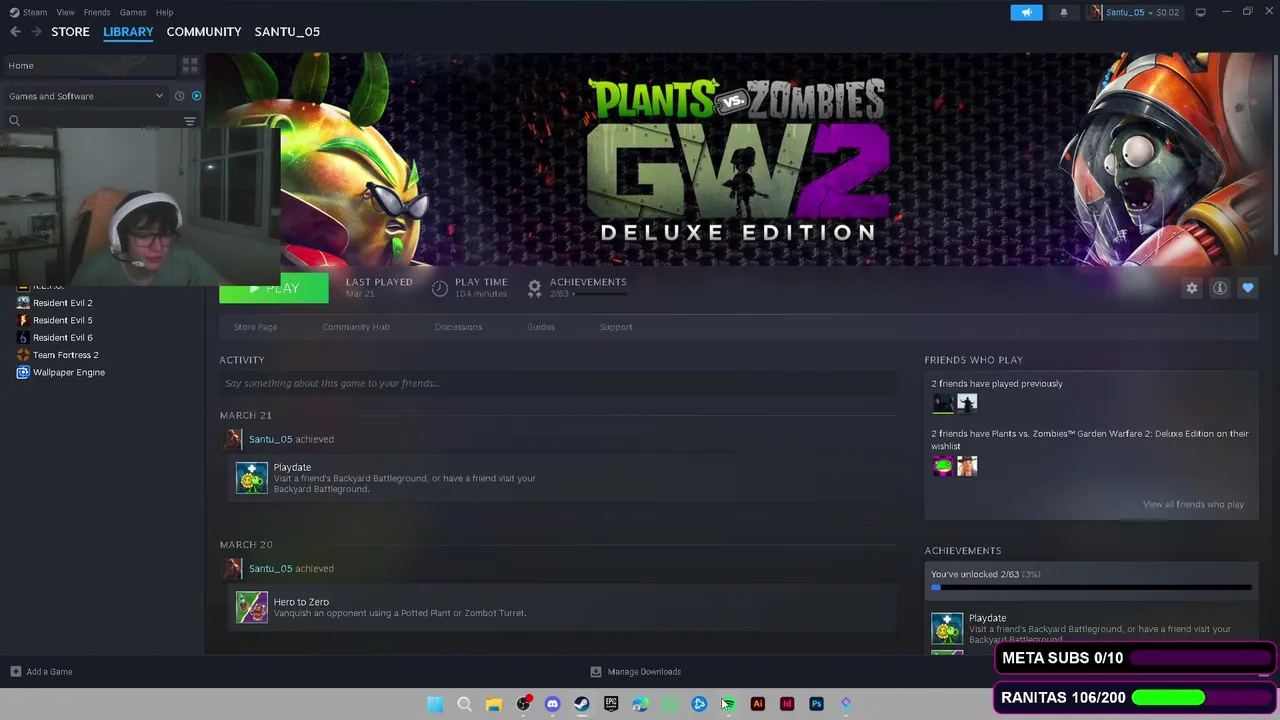
Task: Open taskbar search
Action: [464, 704]
